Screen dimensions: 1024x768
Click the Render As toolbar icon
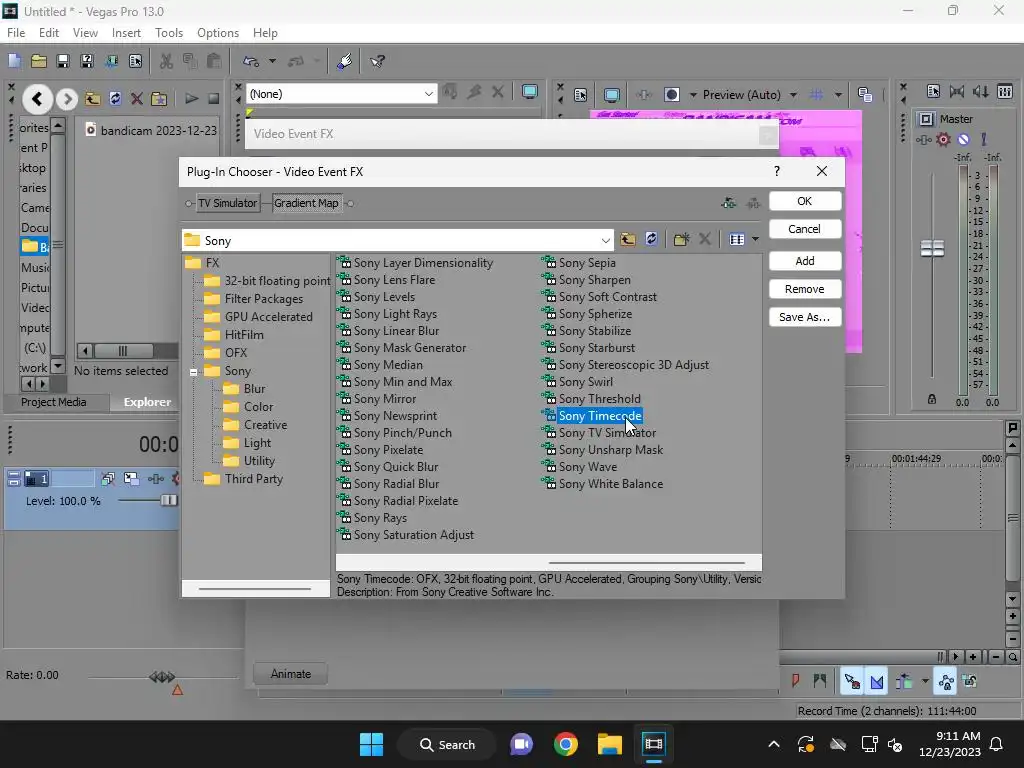(112, 61)
